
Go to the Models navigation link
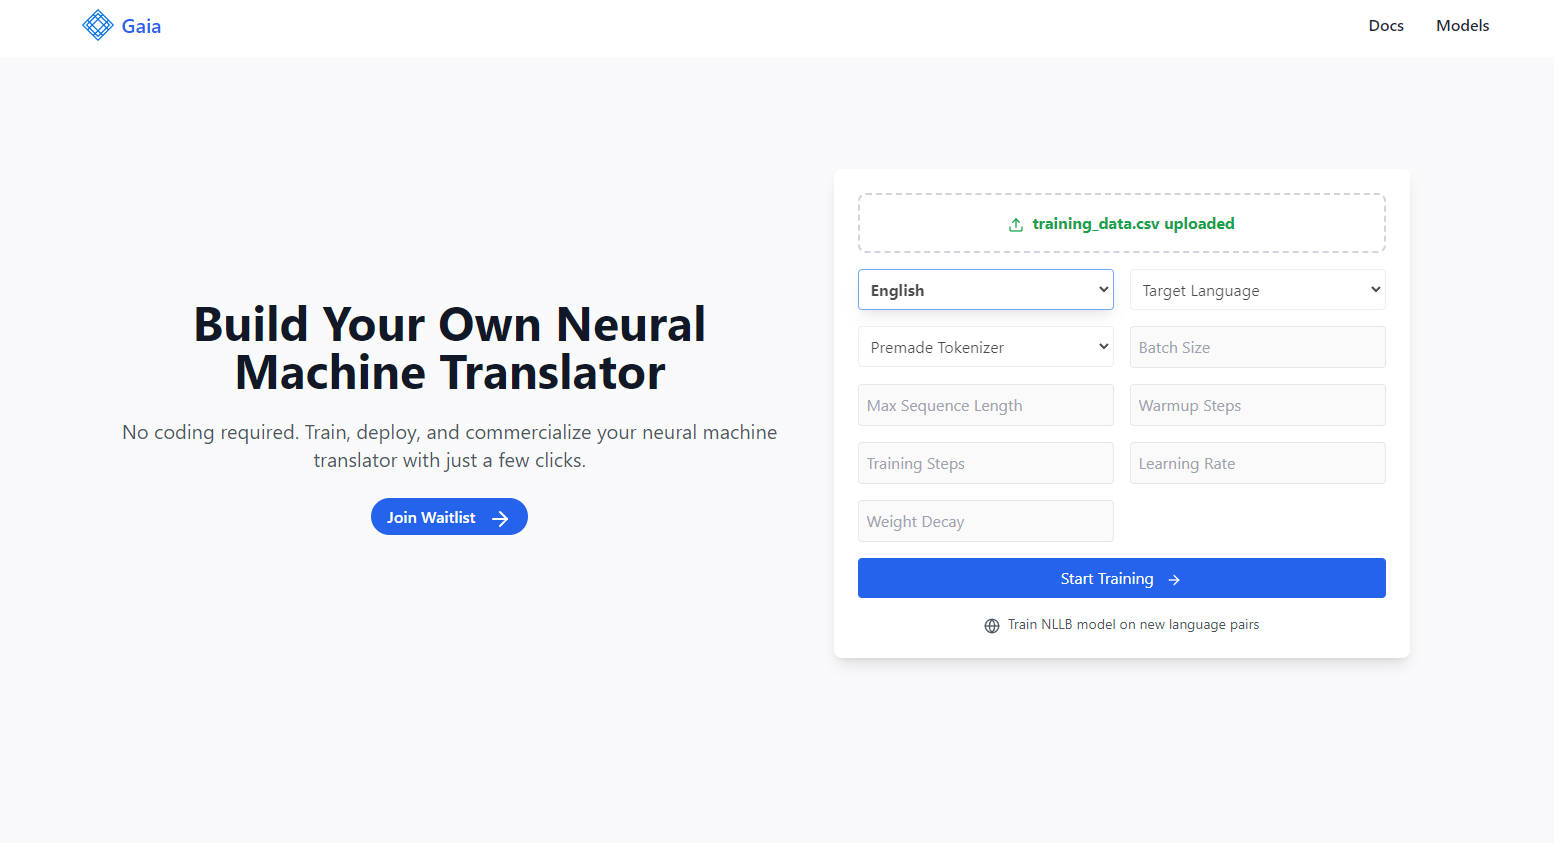click(x=1462, y=26)
